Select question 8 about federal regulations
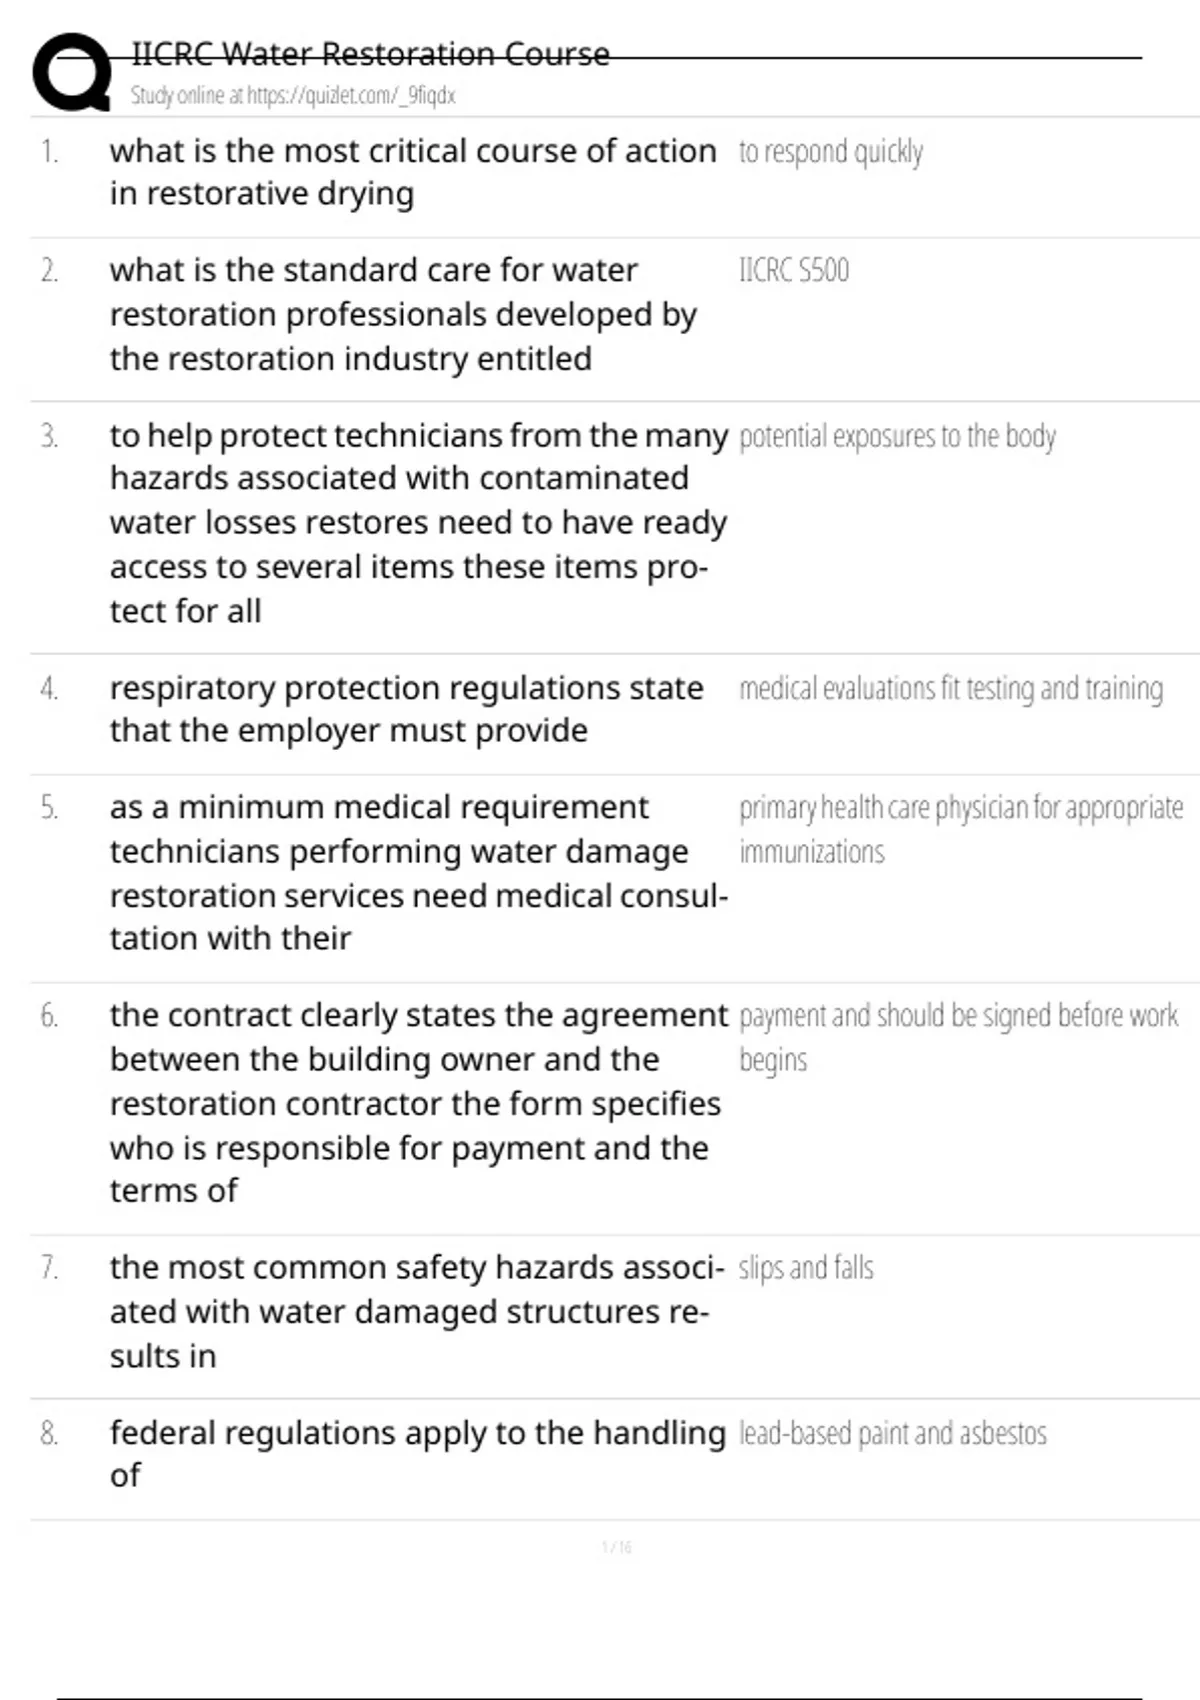 tap(417, 1453)
